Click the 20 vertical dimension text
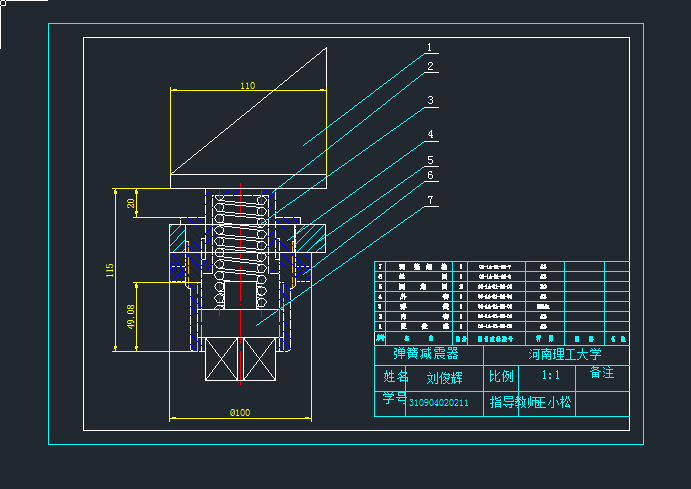Image resolution: width=691 pixels, height=489 pixels. click(130, 203)
